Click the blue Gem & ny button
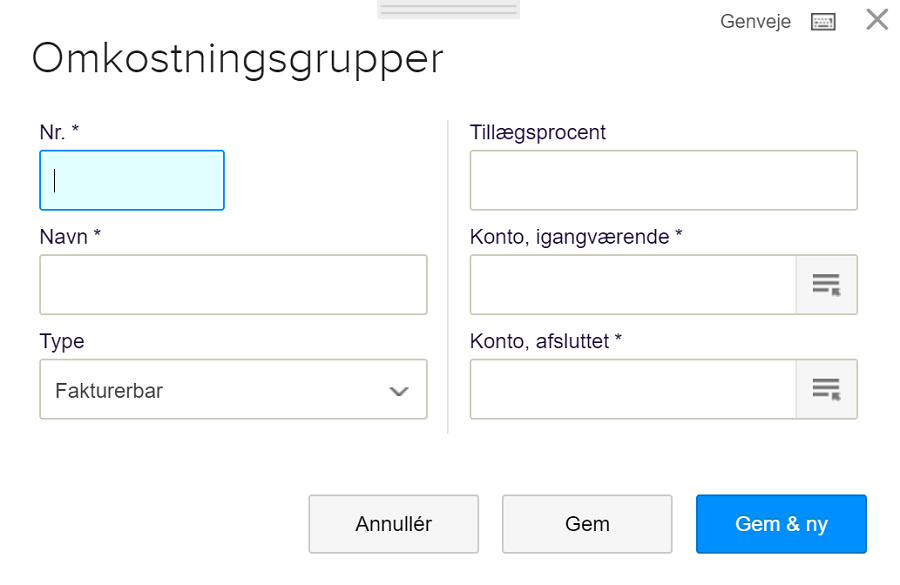Image resolution: width=900 pixels, height=585 pixels. pyautogui.click(x=781, y=524)
